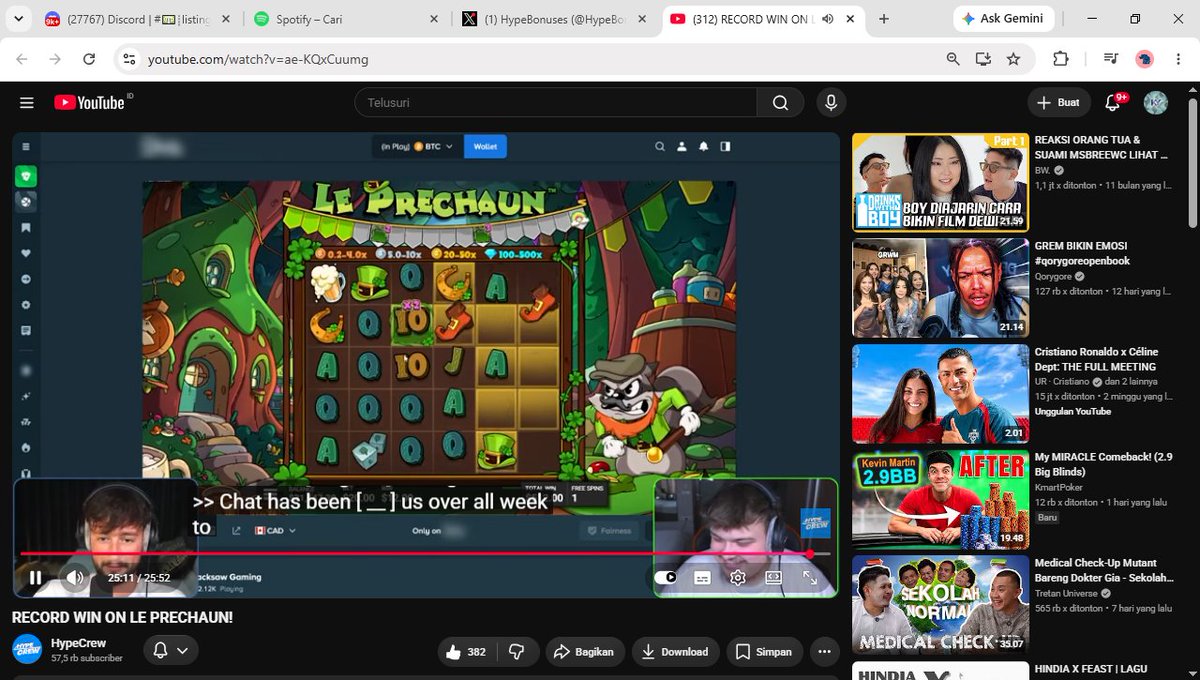The width and height of the screenshot is (1200, 680).
Task: Open more actions three-dot menu below video
Action: click(824, 651)
